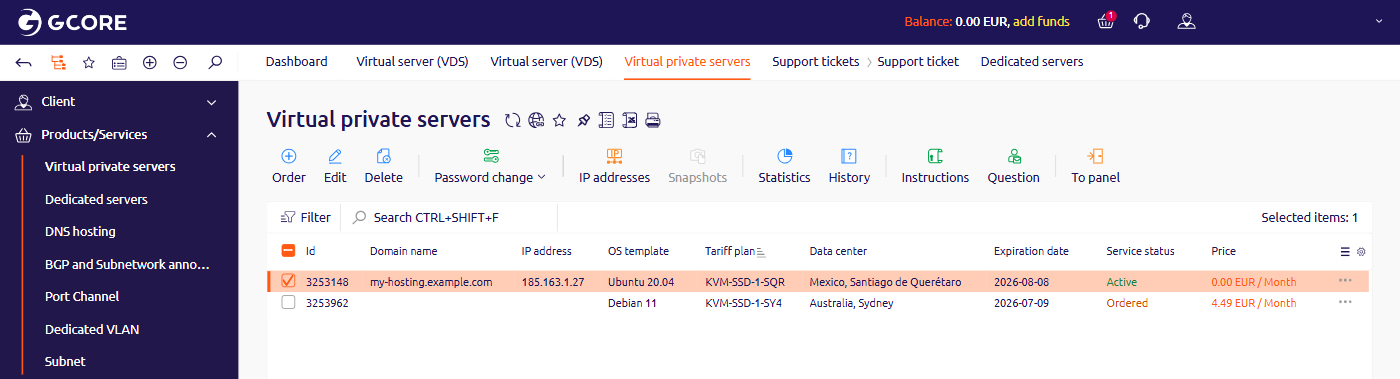The image size is (1400, 379).
Task: Open History of selected server
Action: coord(849,166)
